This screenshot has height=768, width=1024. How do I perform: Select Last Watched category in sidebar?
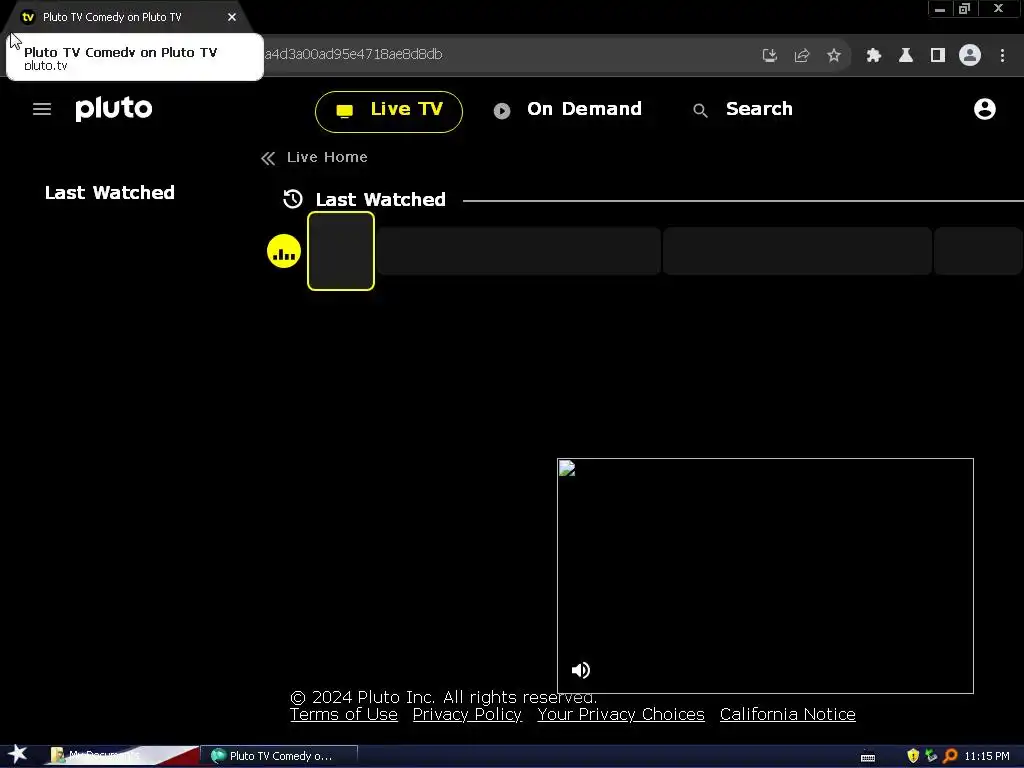(110, 193)
